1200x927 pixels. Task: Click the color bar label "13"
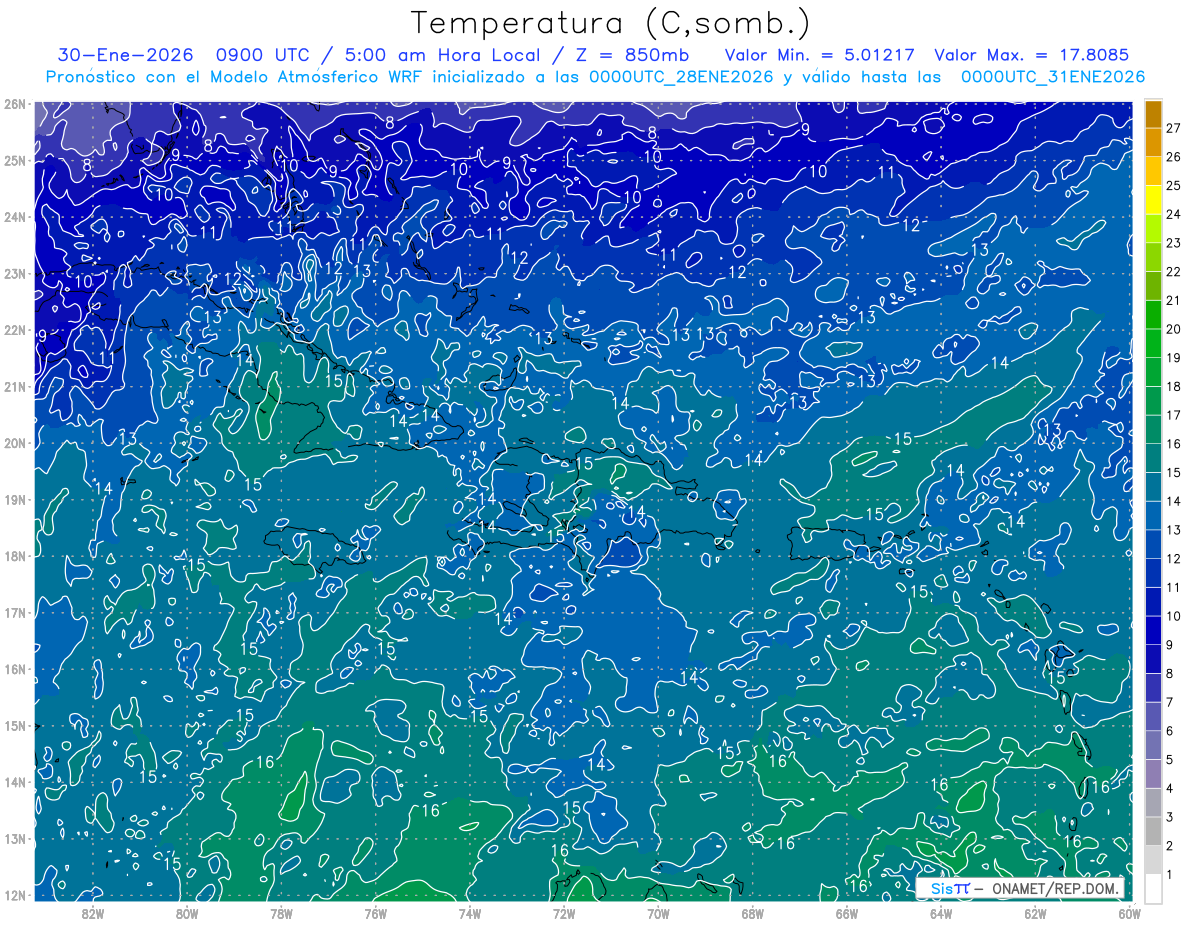[1173, 530]
